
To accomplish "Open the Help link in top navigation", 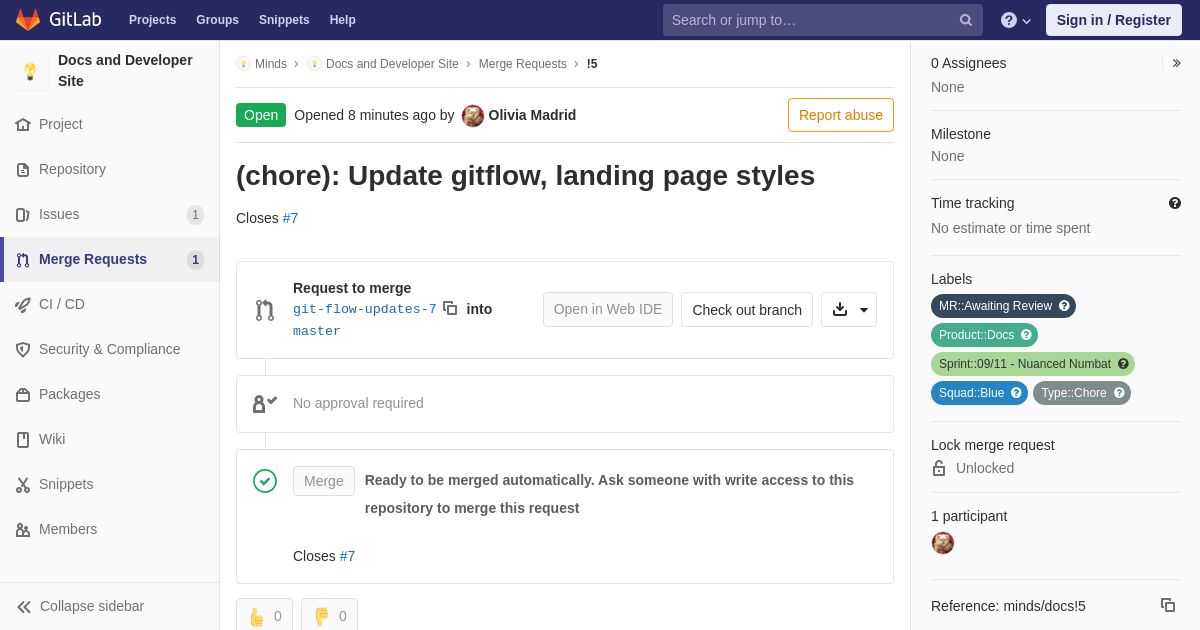I will (343, 20).
